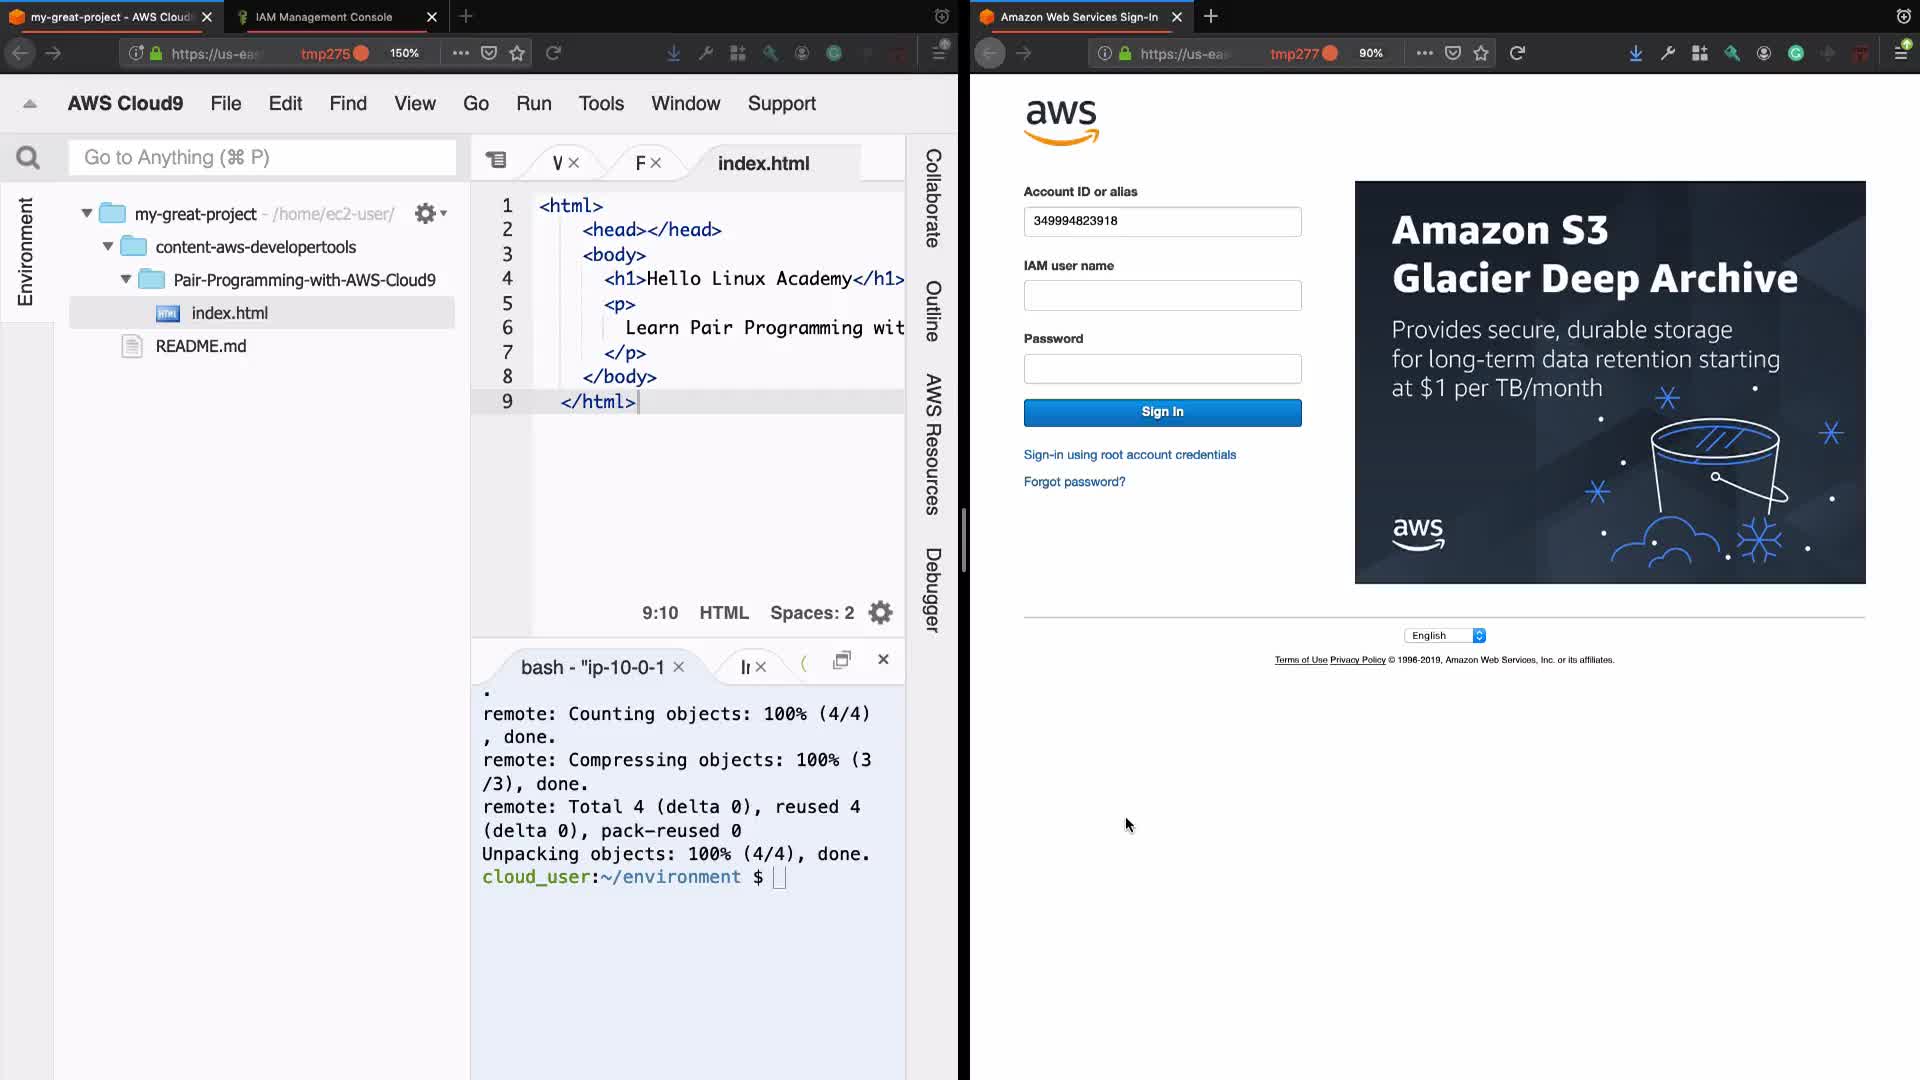
Task: Click the Sign In button
Action: (x=1162, y=412)
